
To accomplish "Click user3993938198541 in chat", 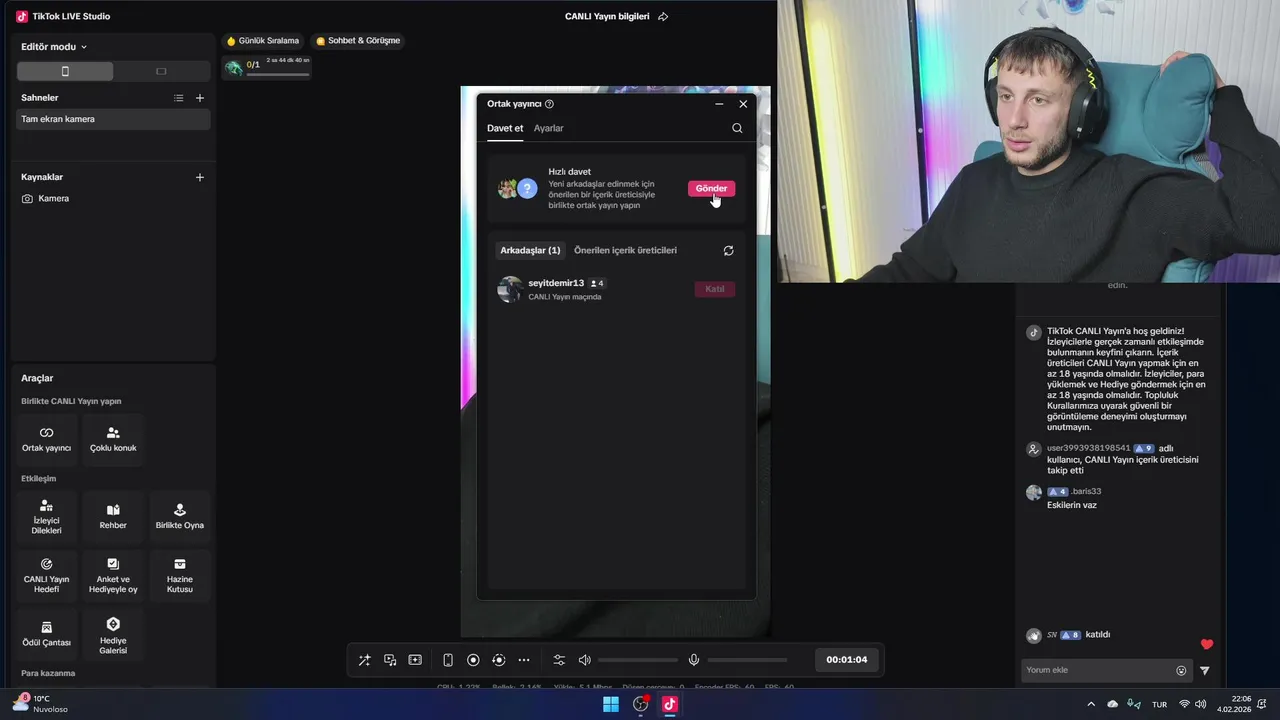I will pyautogui.click(x=1088, y=448).
